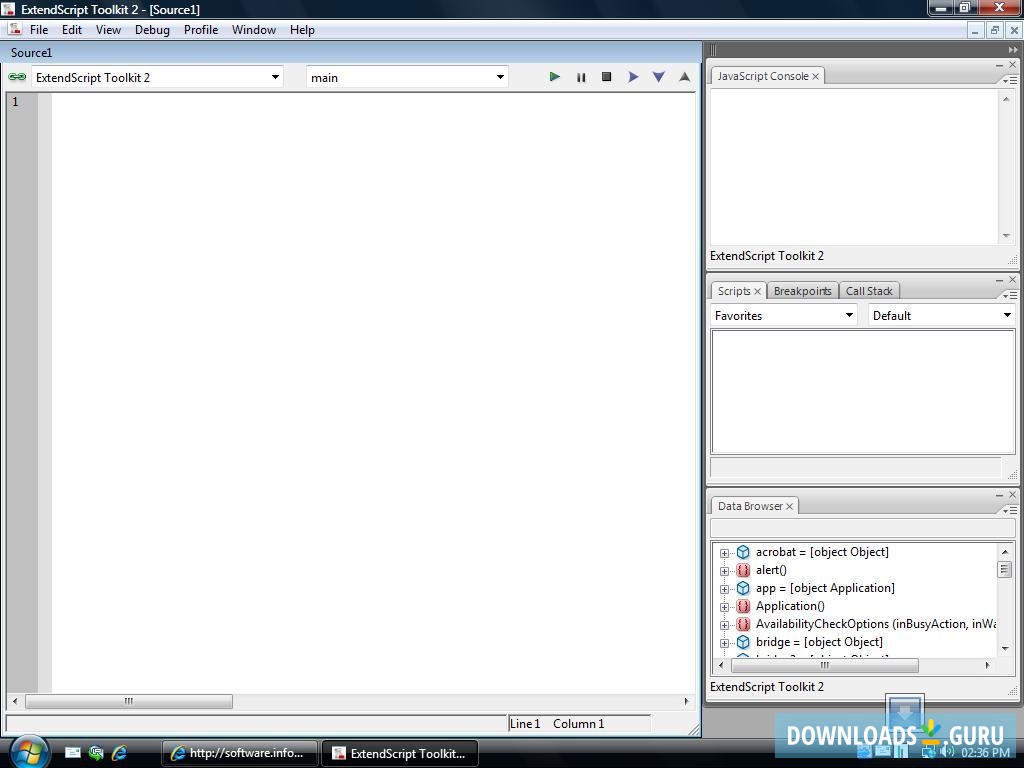
Task: Close the Data Browser panel group
Action: tap(1012, 495)
